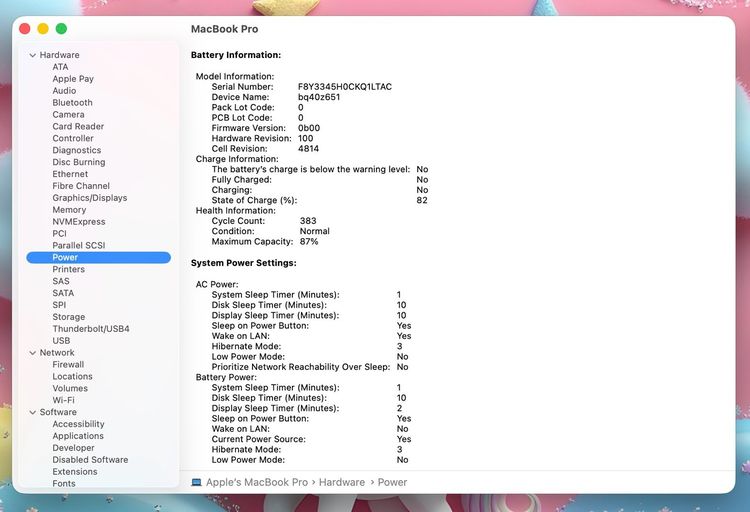Select the Hardware category label
Viewport: 750px width, 512px height.
click(x=59, y=55)
